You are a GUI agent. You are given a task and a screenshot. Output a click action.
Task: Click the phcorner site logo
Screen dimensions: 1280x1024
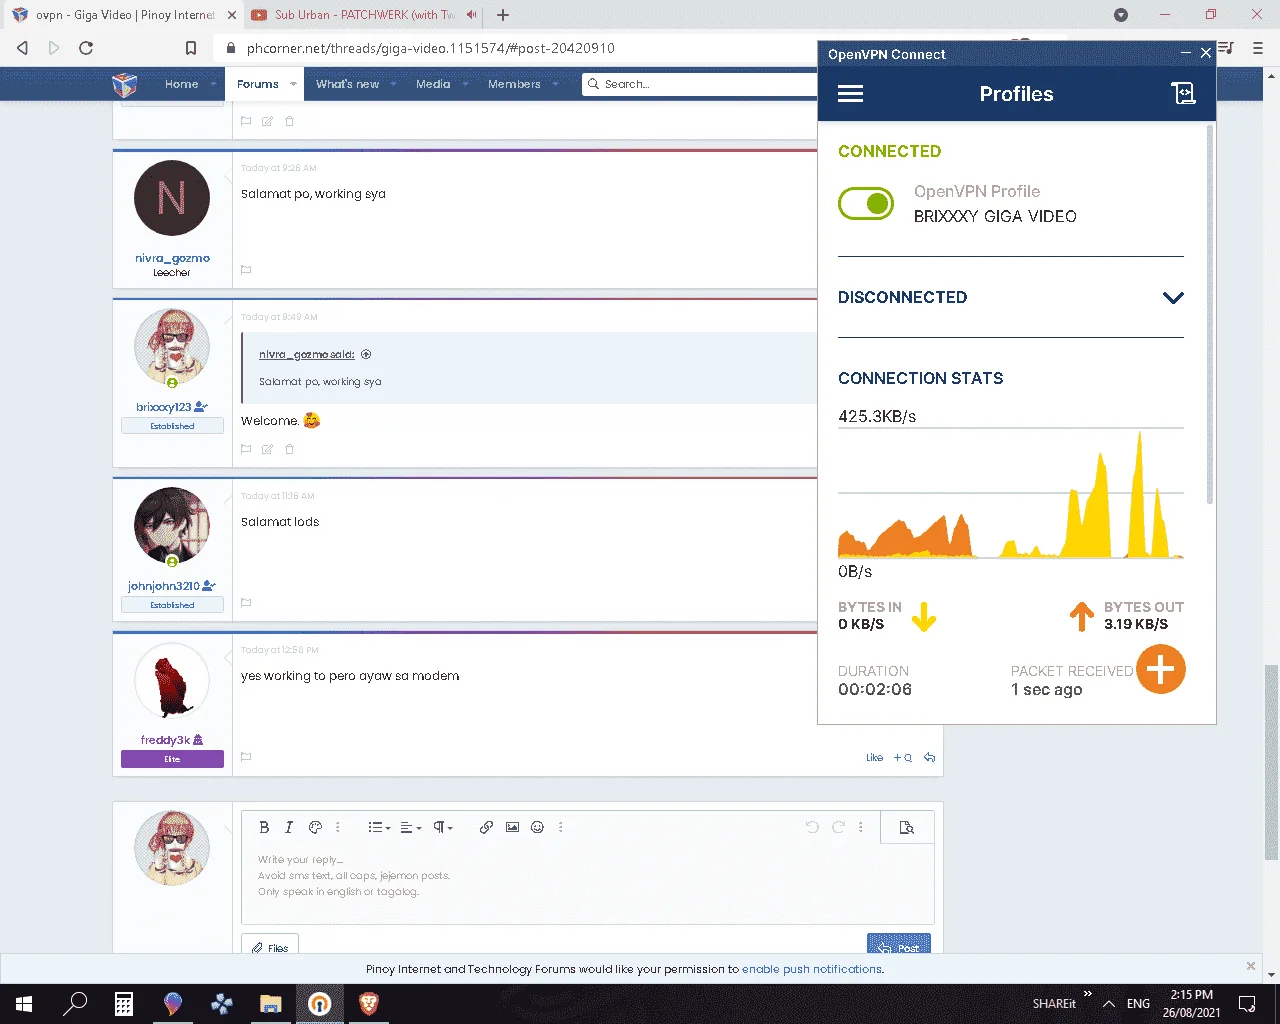(125, 84)
